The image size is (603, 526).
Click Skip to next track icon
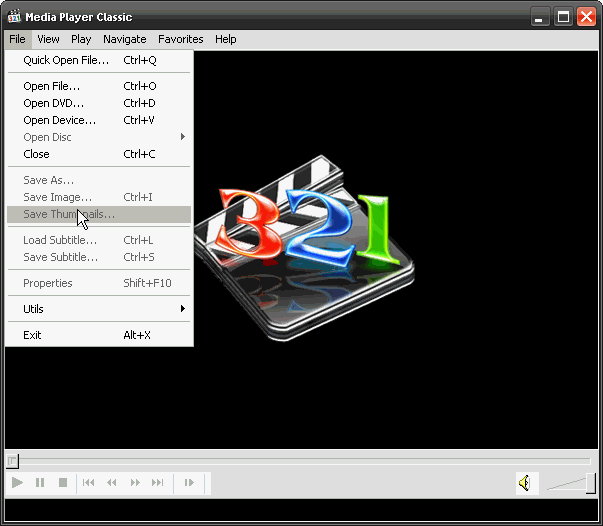(157, 482)
